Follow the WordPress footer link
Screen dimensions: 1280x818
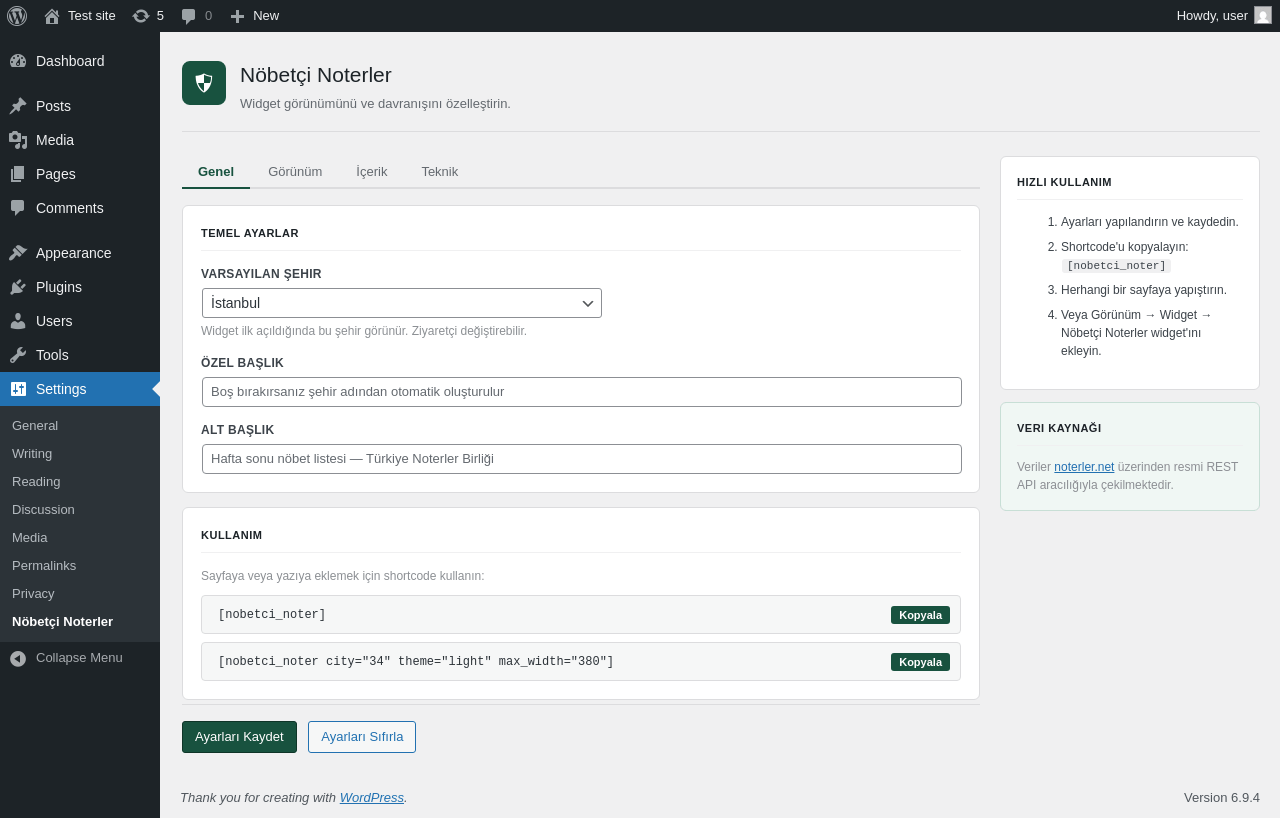[371, 797]
